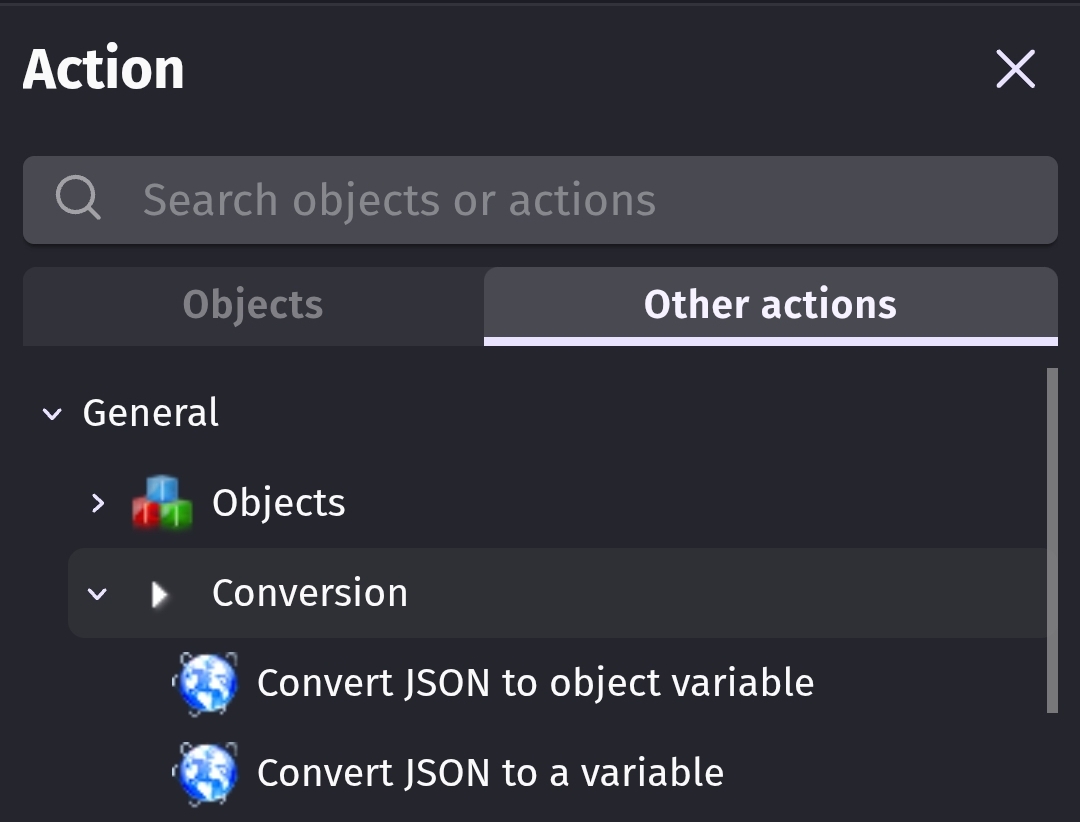Click the Conversion triangle icon
1080x822 pixels.
click(x=159, y=595)
